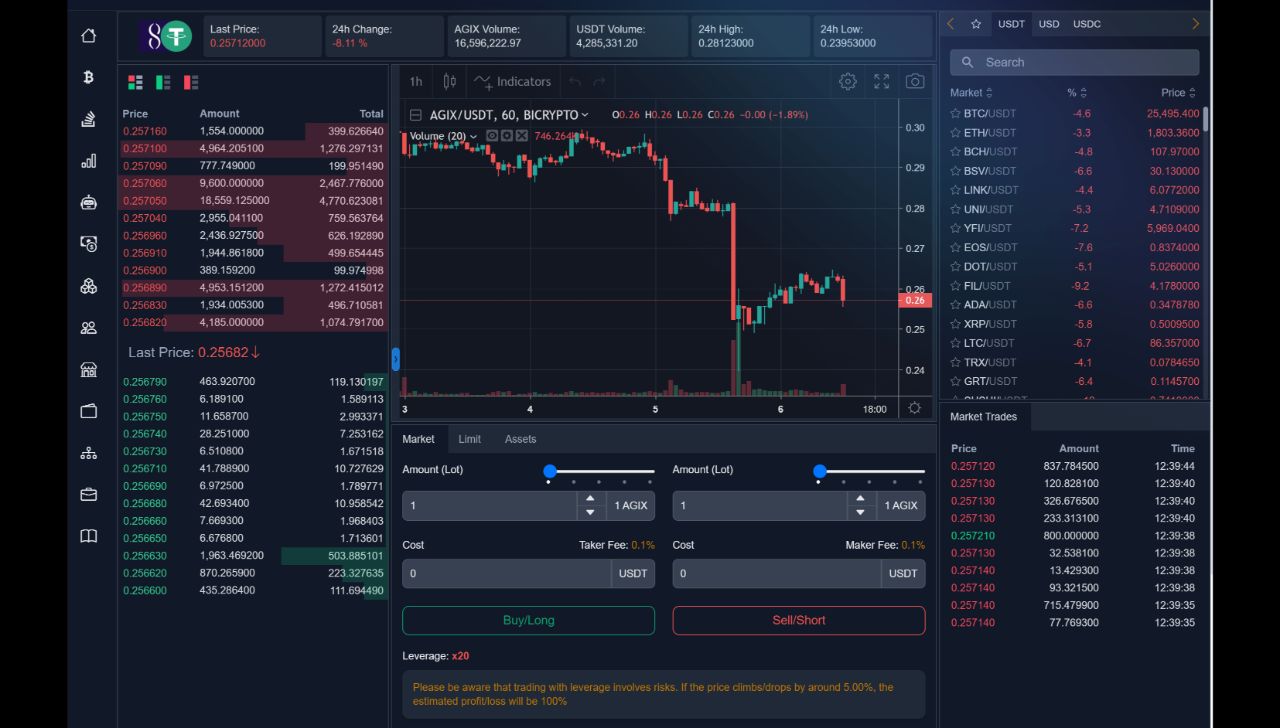The width and height of the screenshot is (1280, 728).
Task: Select the USDC market tab
Action: pos(1086,24)
